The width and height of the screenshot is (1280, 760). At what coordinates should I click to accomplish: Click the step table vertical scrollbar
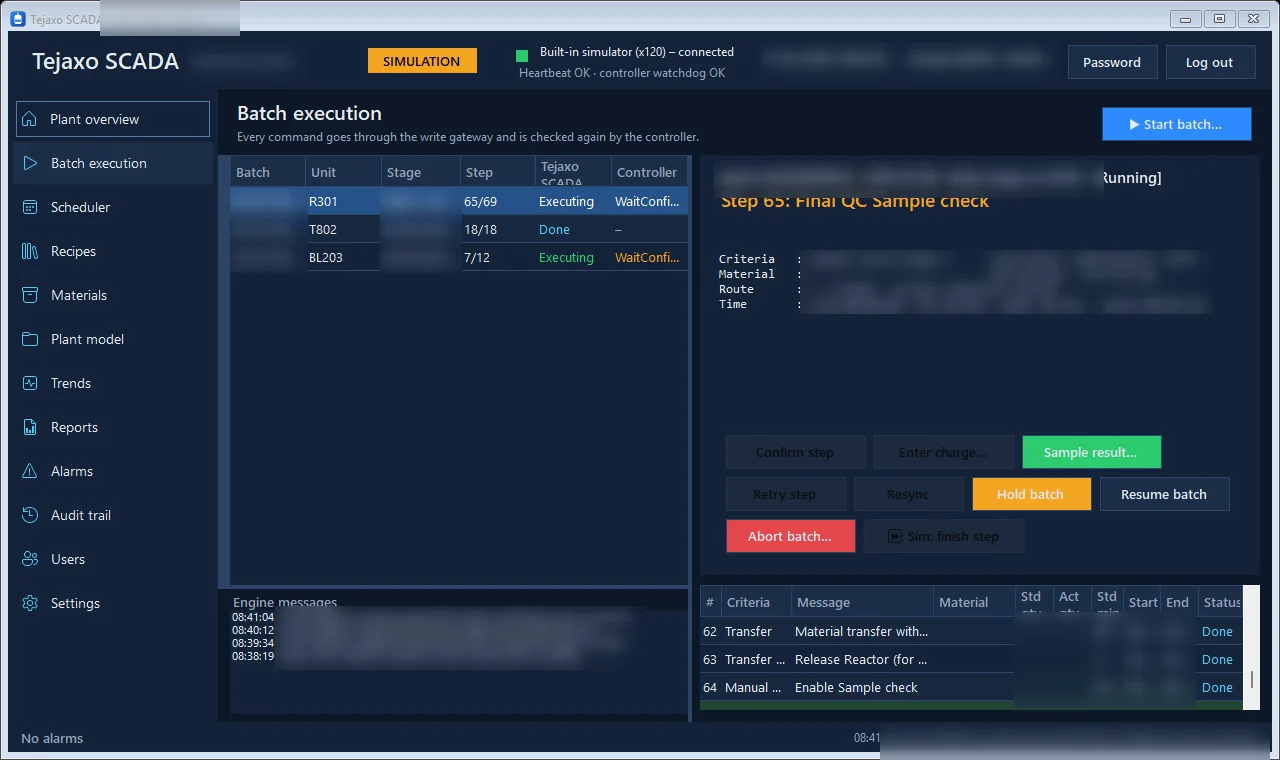[x=1252, y=647]
